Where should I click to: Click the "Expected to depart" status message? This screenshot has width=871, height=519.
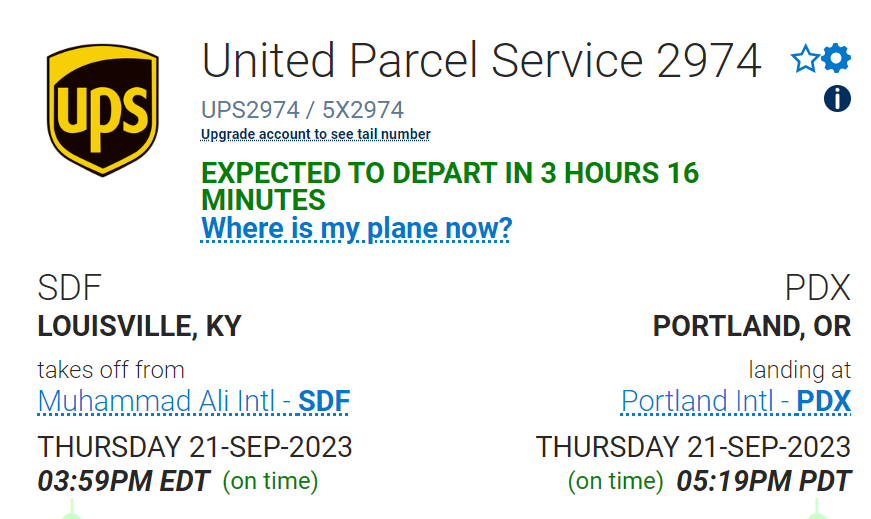449,185
